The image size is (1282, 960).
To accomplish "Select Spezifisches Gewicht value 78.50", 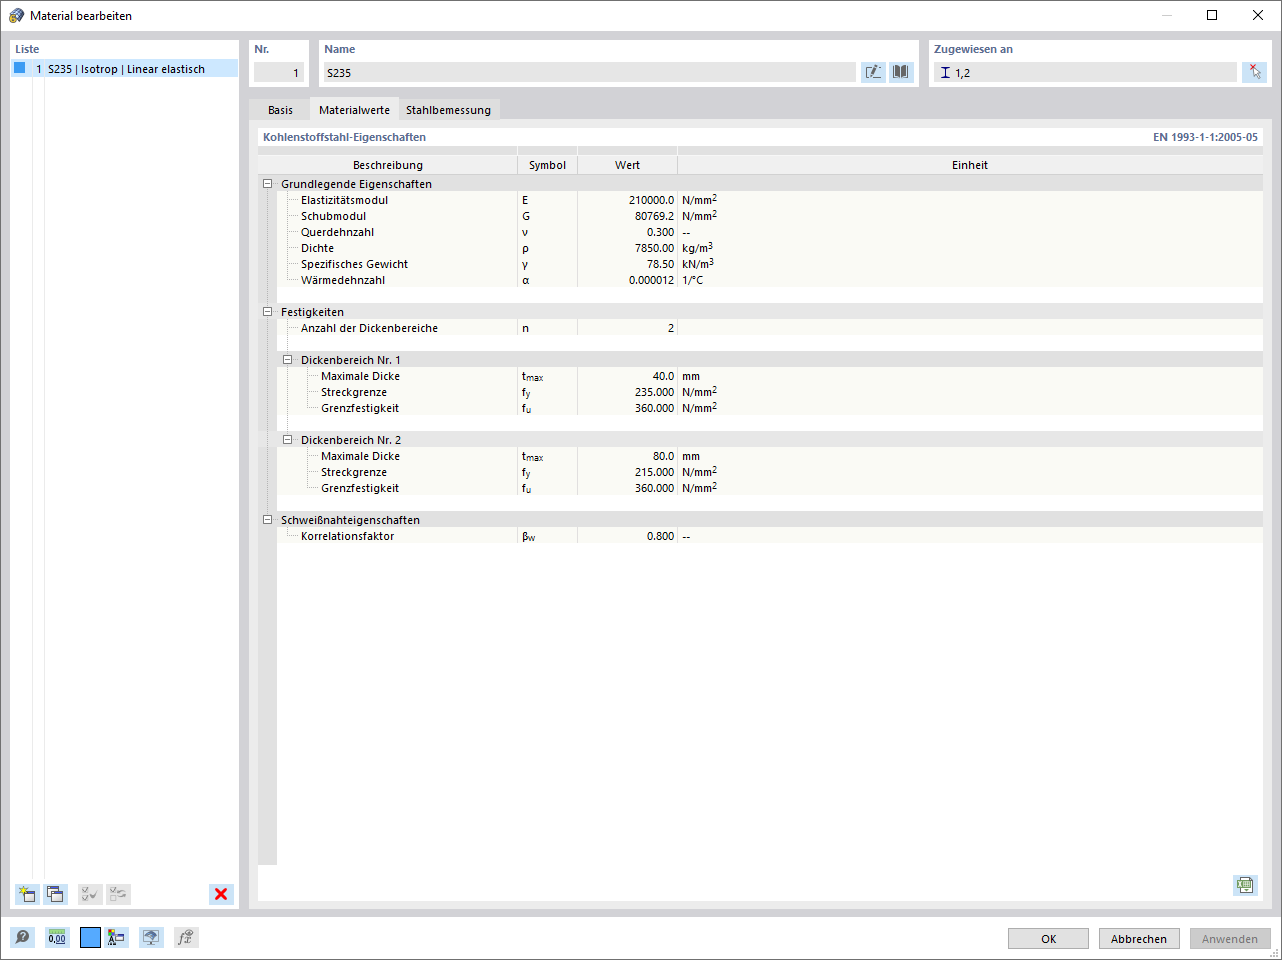I will [627, 264].
